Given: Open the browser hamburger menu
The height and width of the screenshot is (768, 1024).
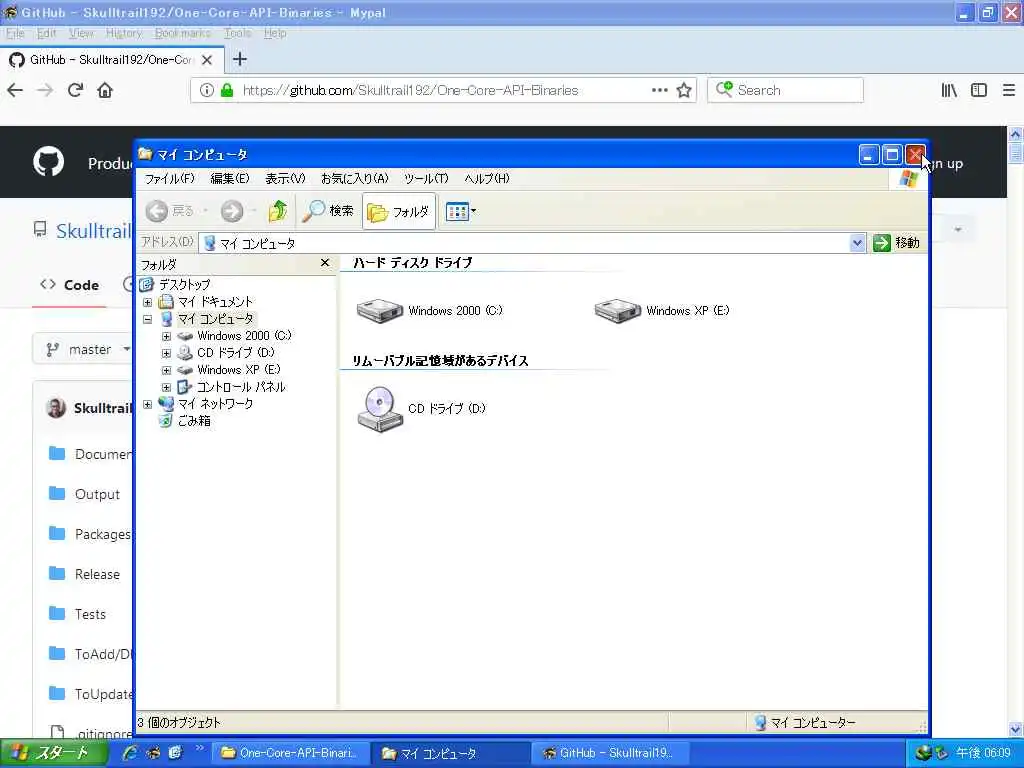Looking at the screenshot, I should pyautogui.click(x=1009, y=90).
